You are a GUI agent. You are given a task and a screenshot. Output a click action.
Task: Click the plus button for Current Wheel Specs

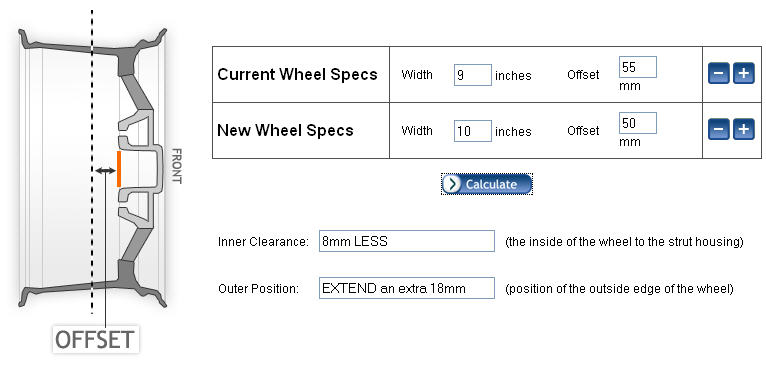click(x=744, y=74)
